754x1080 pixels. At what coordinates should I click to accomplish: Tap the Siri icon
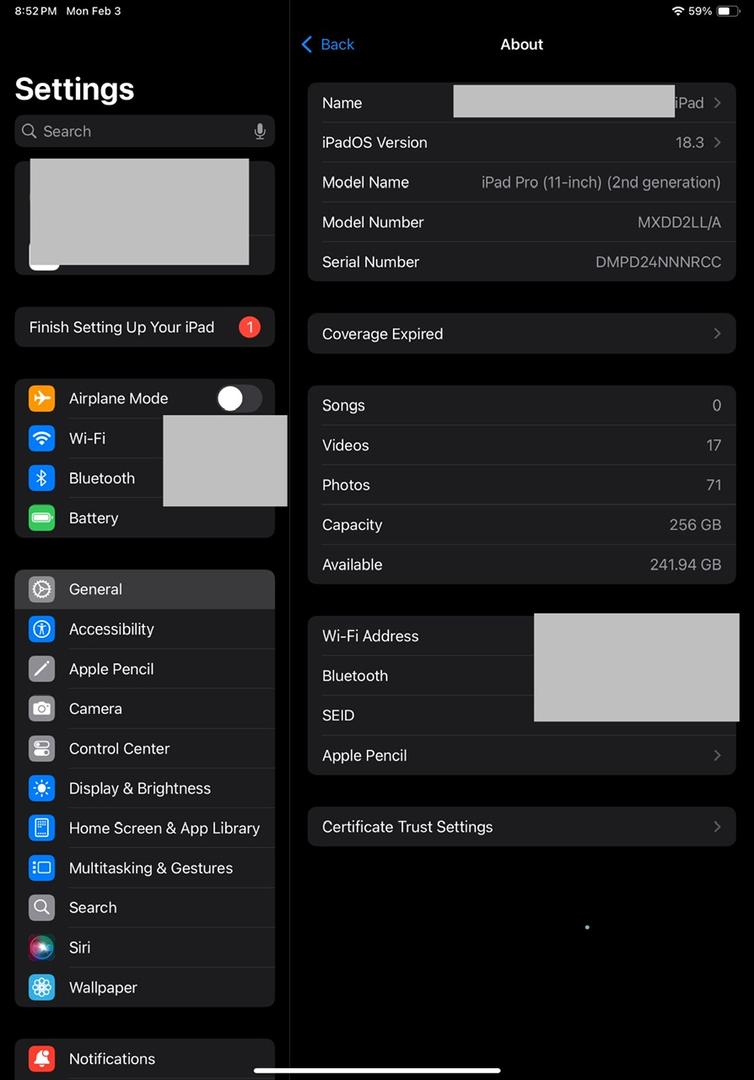(42, 948)
